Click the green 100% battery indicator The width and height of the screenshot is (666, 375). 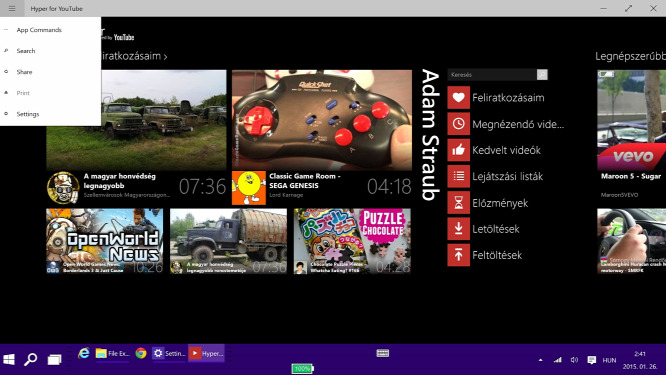click(302, 369)
